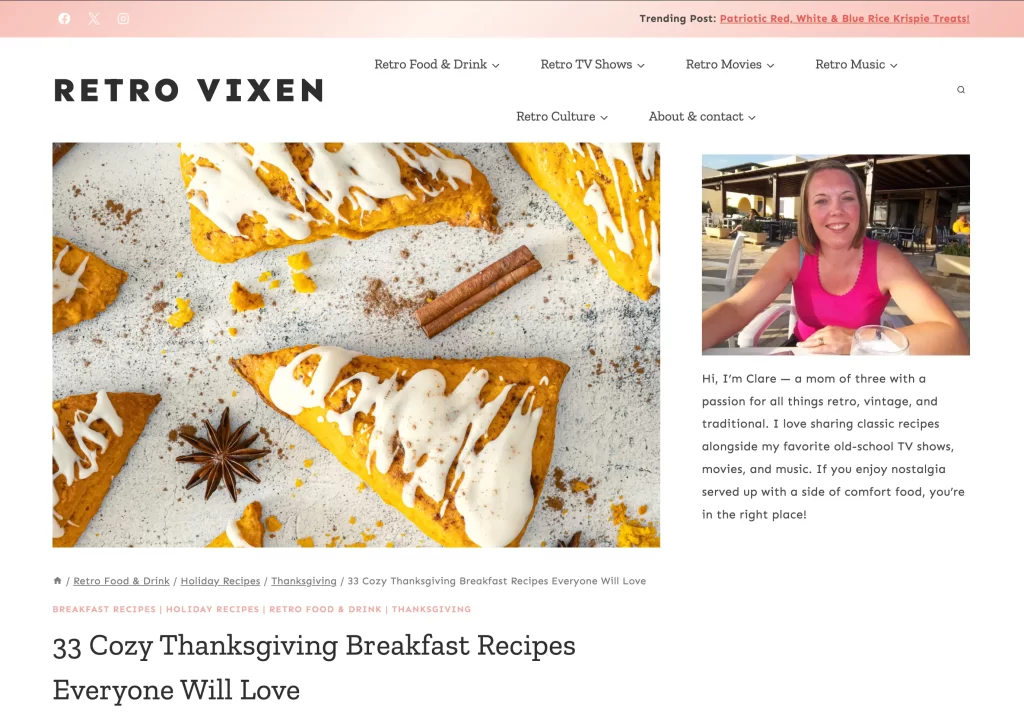1024x725 pixels.
Task: Expand the Retro Food & Drink chevron
Action: click(x=496, y=65)
